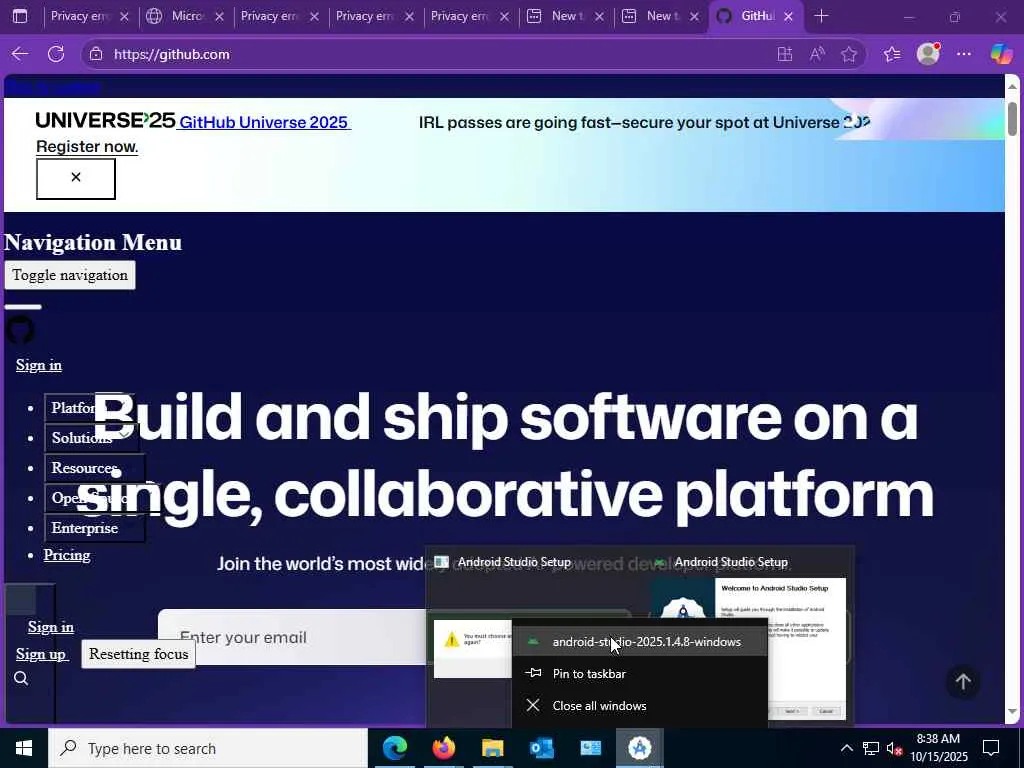Click the page vertical scrollbar thumb
Image resolution: width=1024 pixels, height=768 pixels.
(1012, 119)
